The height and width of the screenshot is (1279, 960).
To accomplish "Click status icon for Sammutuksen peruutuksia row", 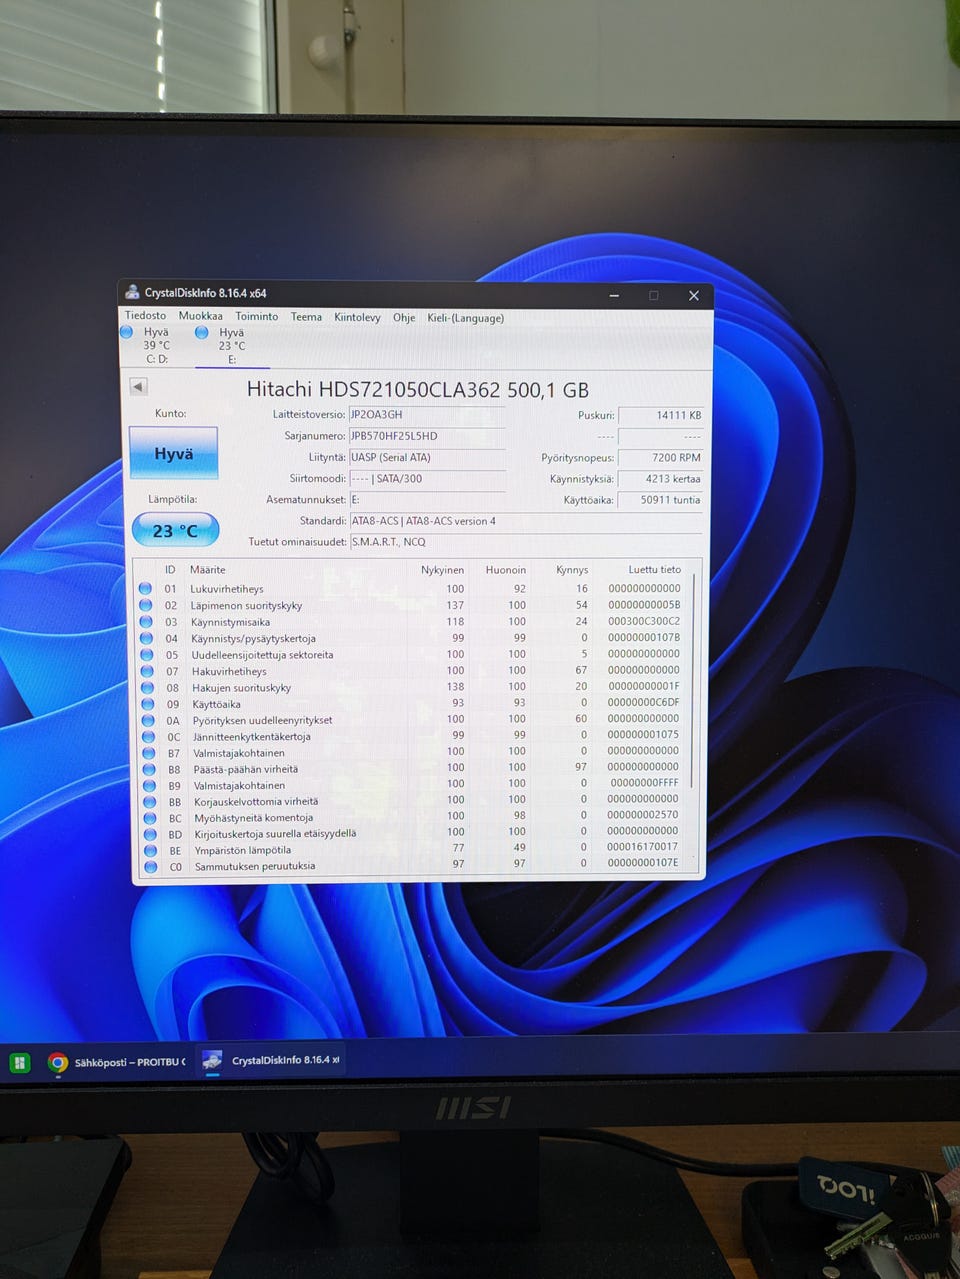I will (150, 867).
